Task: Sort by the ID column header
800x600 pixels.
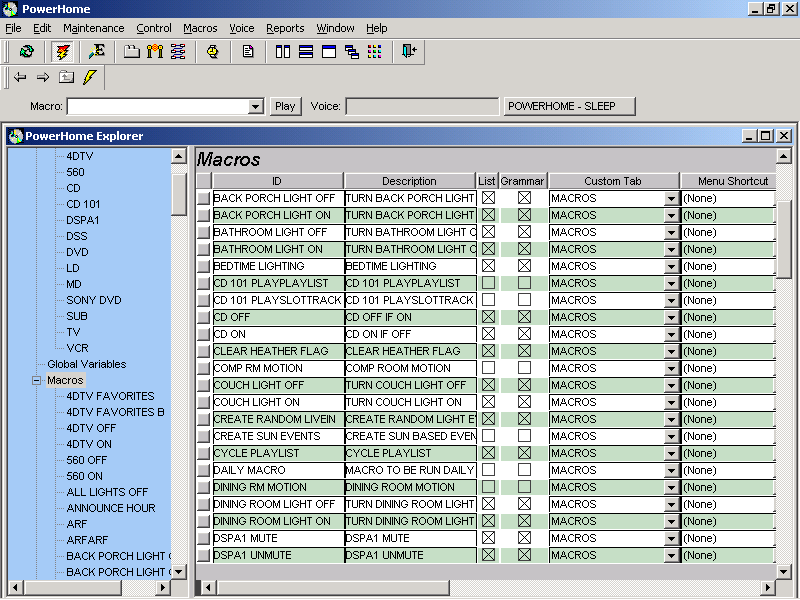Action: coord(278,181)
